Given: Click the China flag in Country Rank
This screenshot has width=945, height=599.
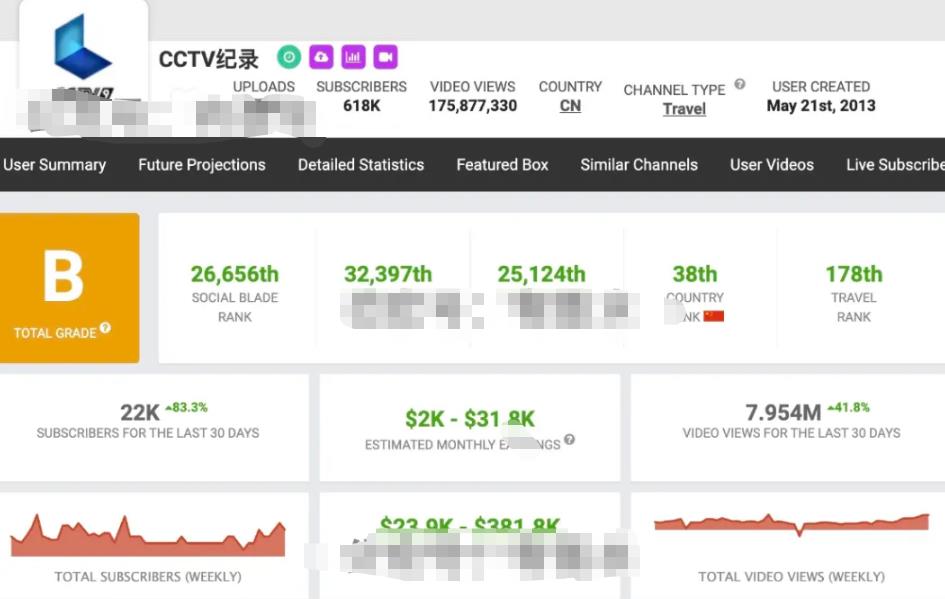Looking at the screenshot, I should click(713, 316).
